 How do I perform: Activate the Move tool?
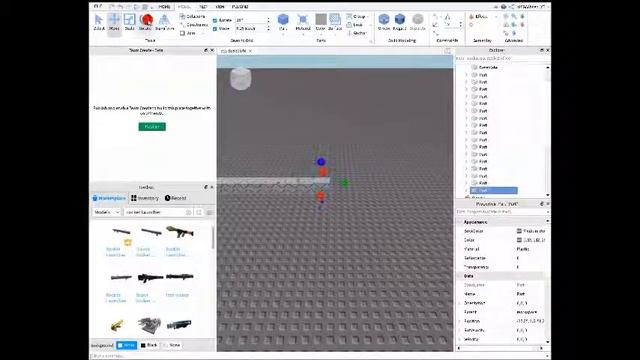[114, 22]
